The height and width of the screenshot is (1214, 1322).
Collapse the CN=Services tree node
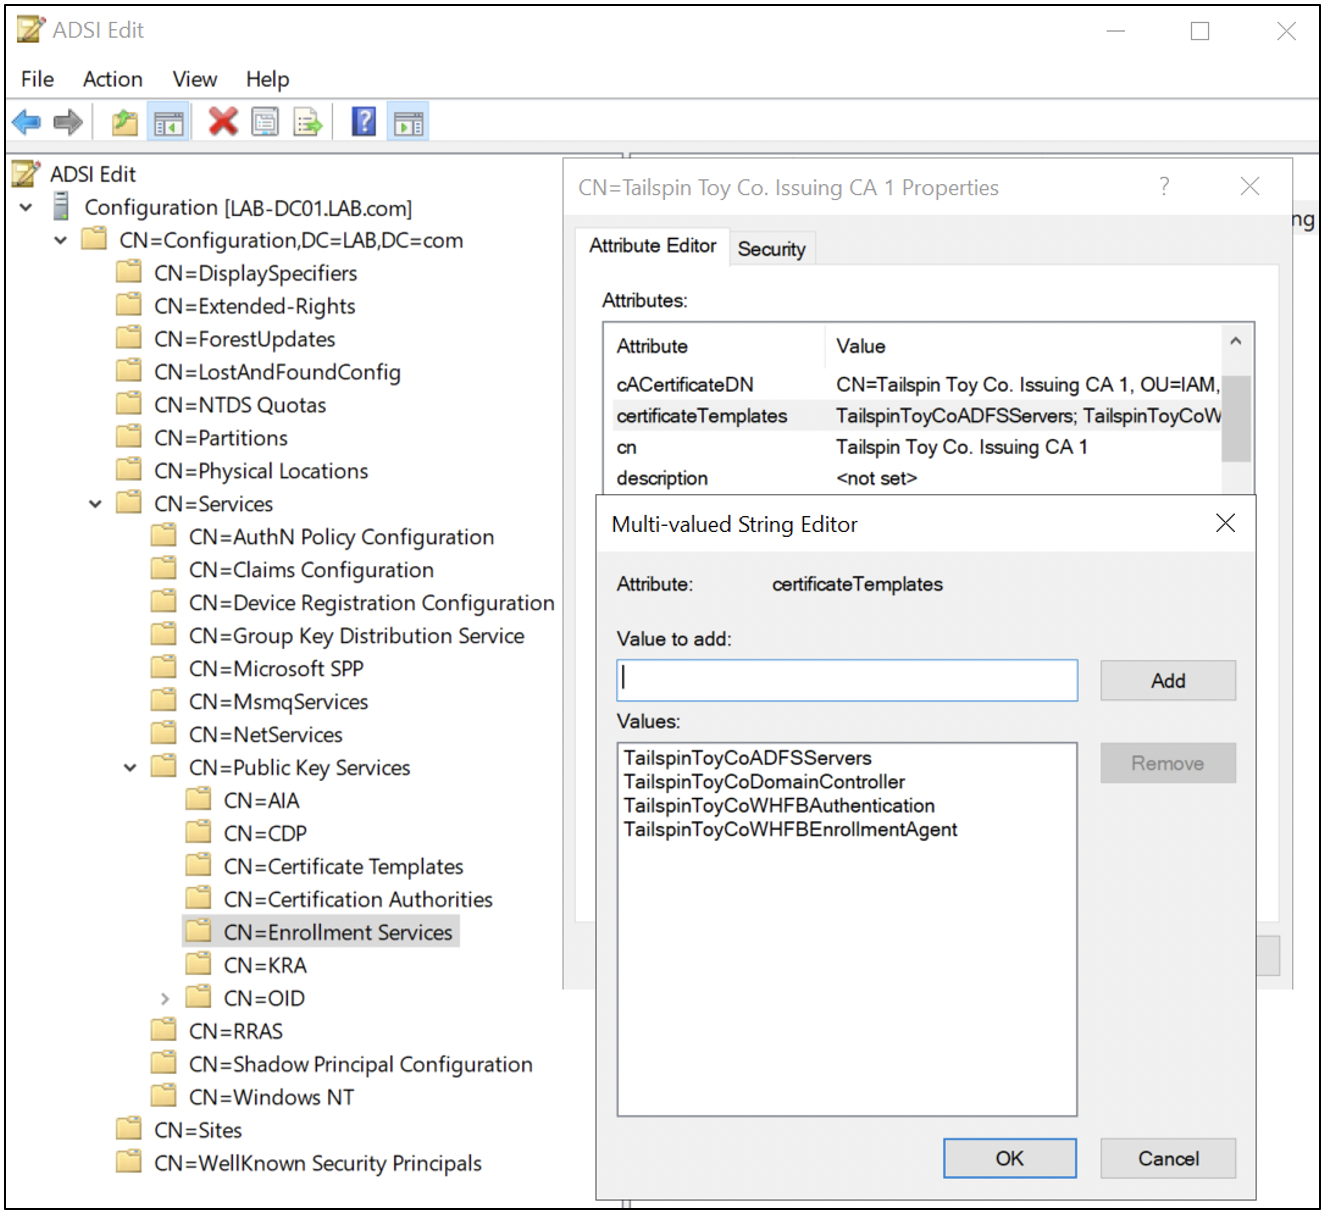[x=95, y=504]
